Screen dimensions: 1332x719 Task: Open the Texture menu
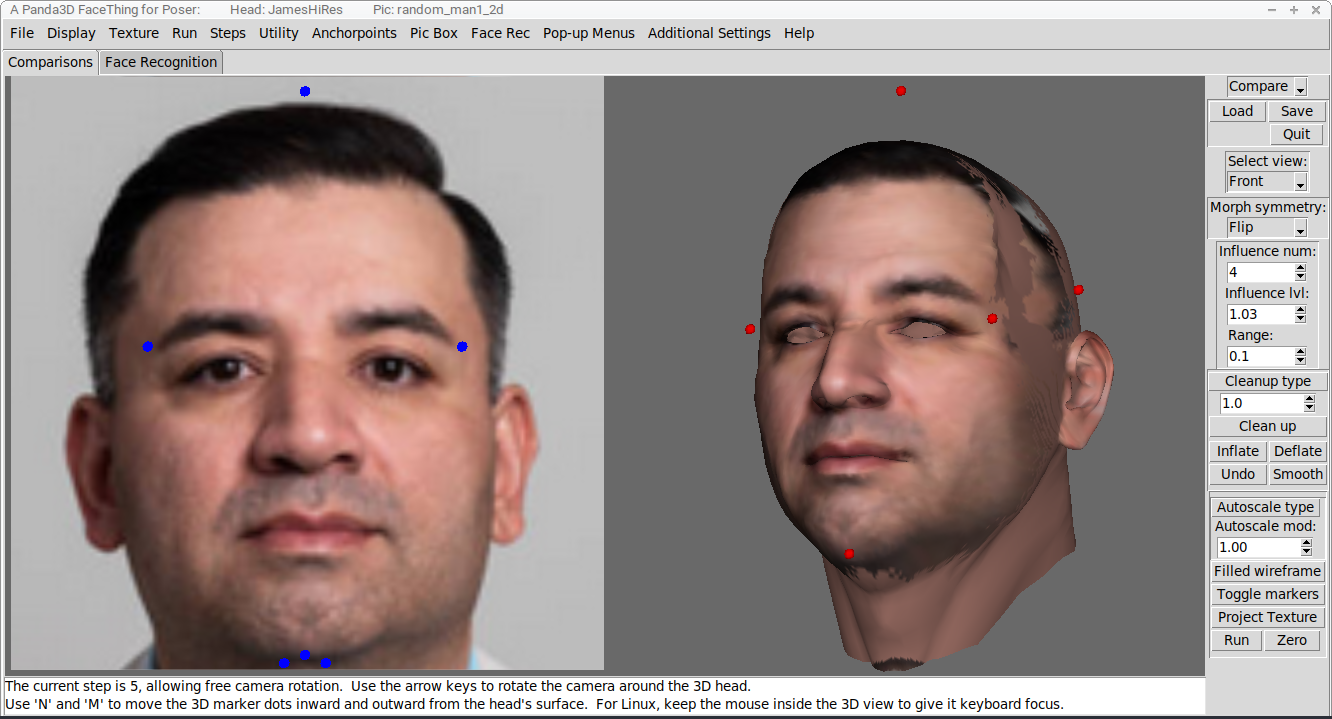coord(134,33)
